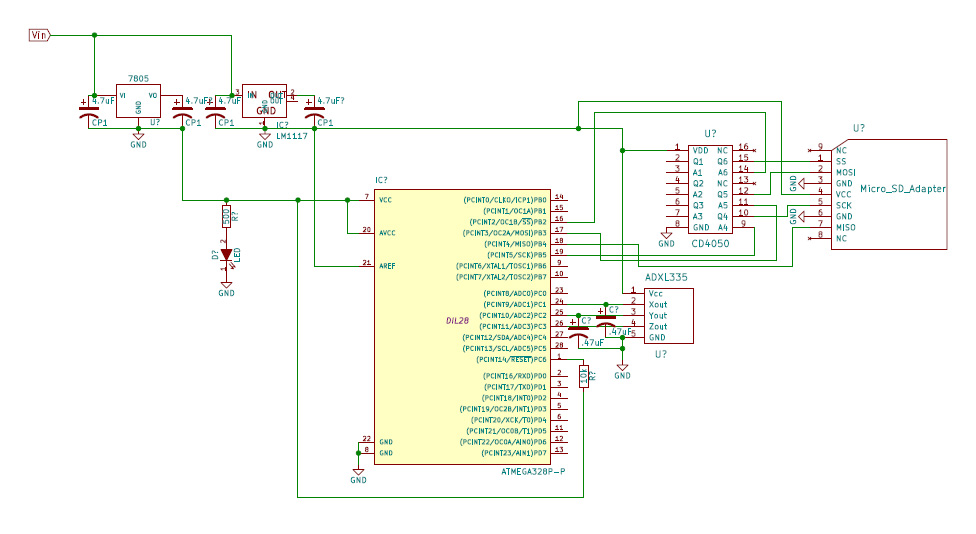Select the 7805 regulator symbol
The height and width of the screenshot is (534, 976).
(138, 101)
